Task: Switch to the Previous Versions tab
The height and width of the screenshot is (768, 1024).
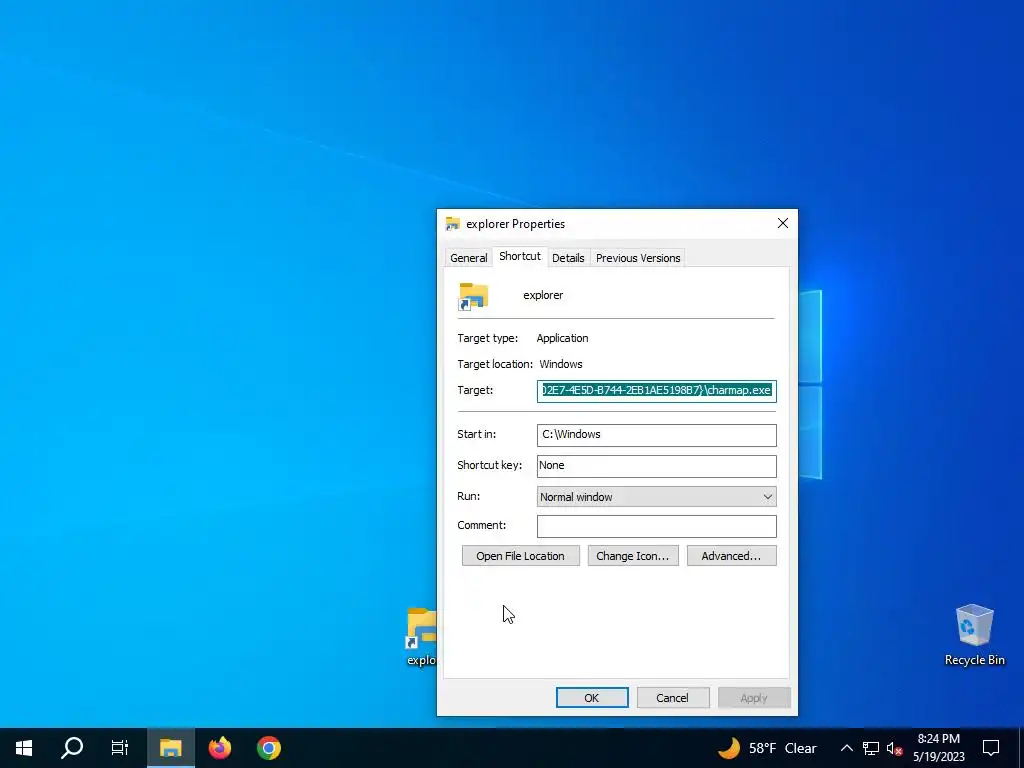Action: [638, 258]
